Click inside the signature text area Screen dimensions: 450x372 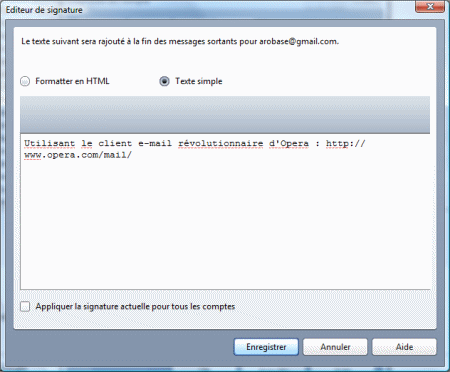[x=225, y=212]
